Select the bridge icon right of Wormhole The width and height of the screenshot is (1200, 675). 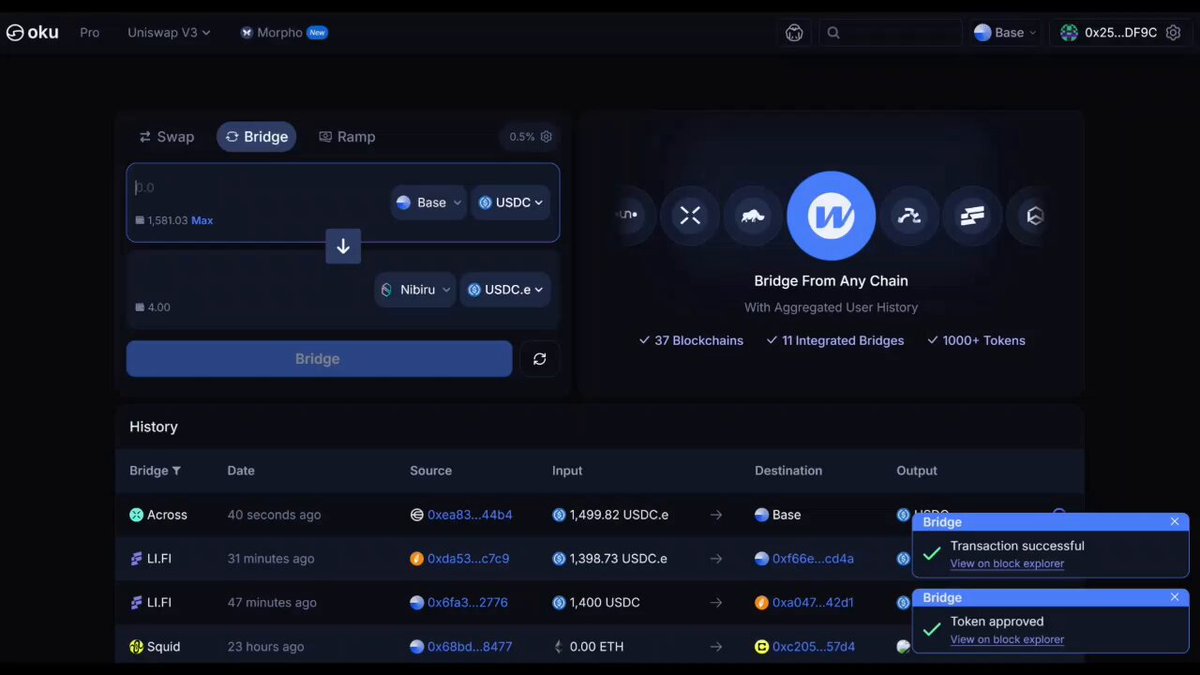(909, 216)
